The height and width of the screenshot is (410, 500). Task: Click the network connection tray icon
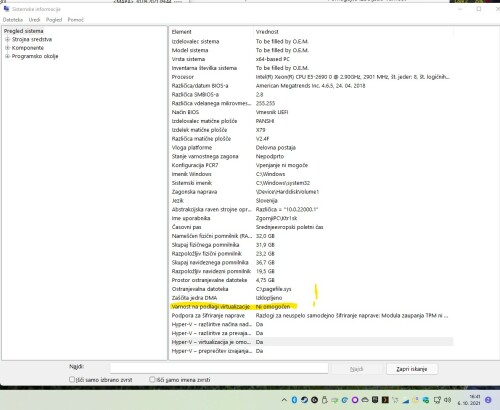pos(437,400)
